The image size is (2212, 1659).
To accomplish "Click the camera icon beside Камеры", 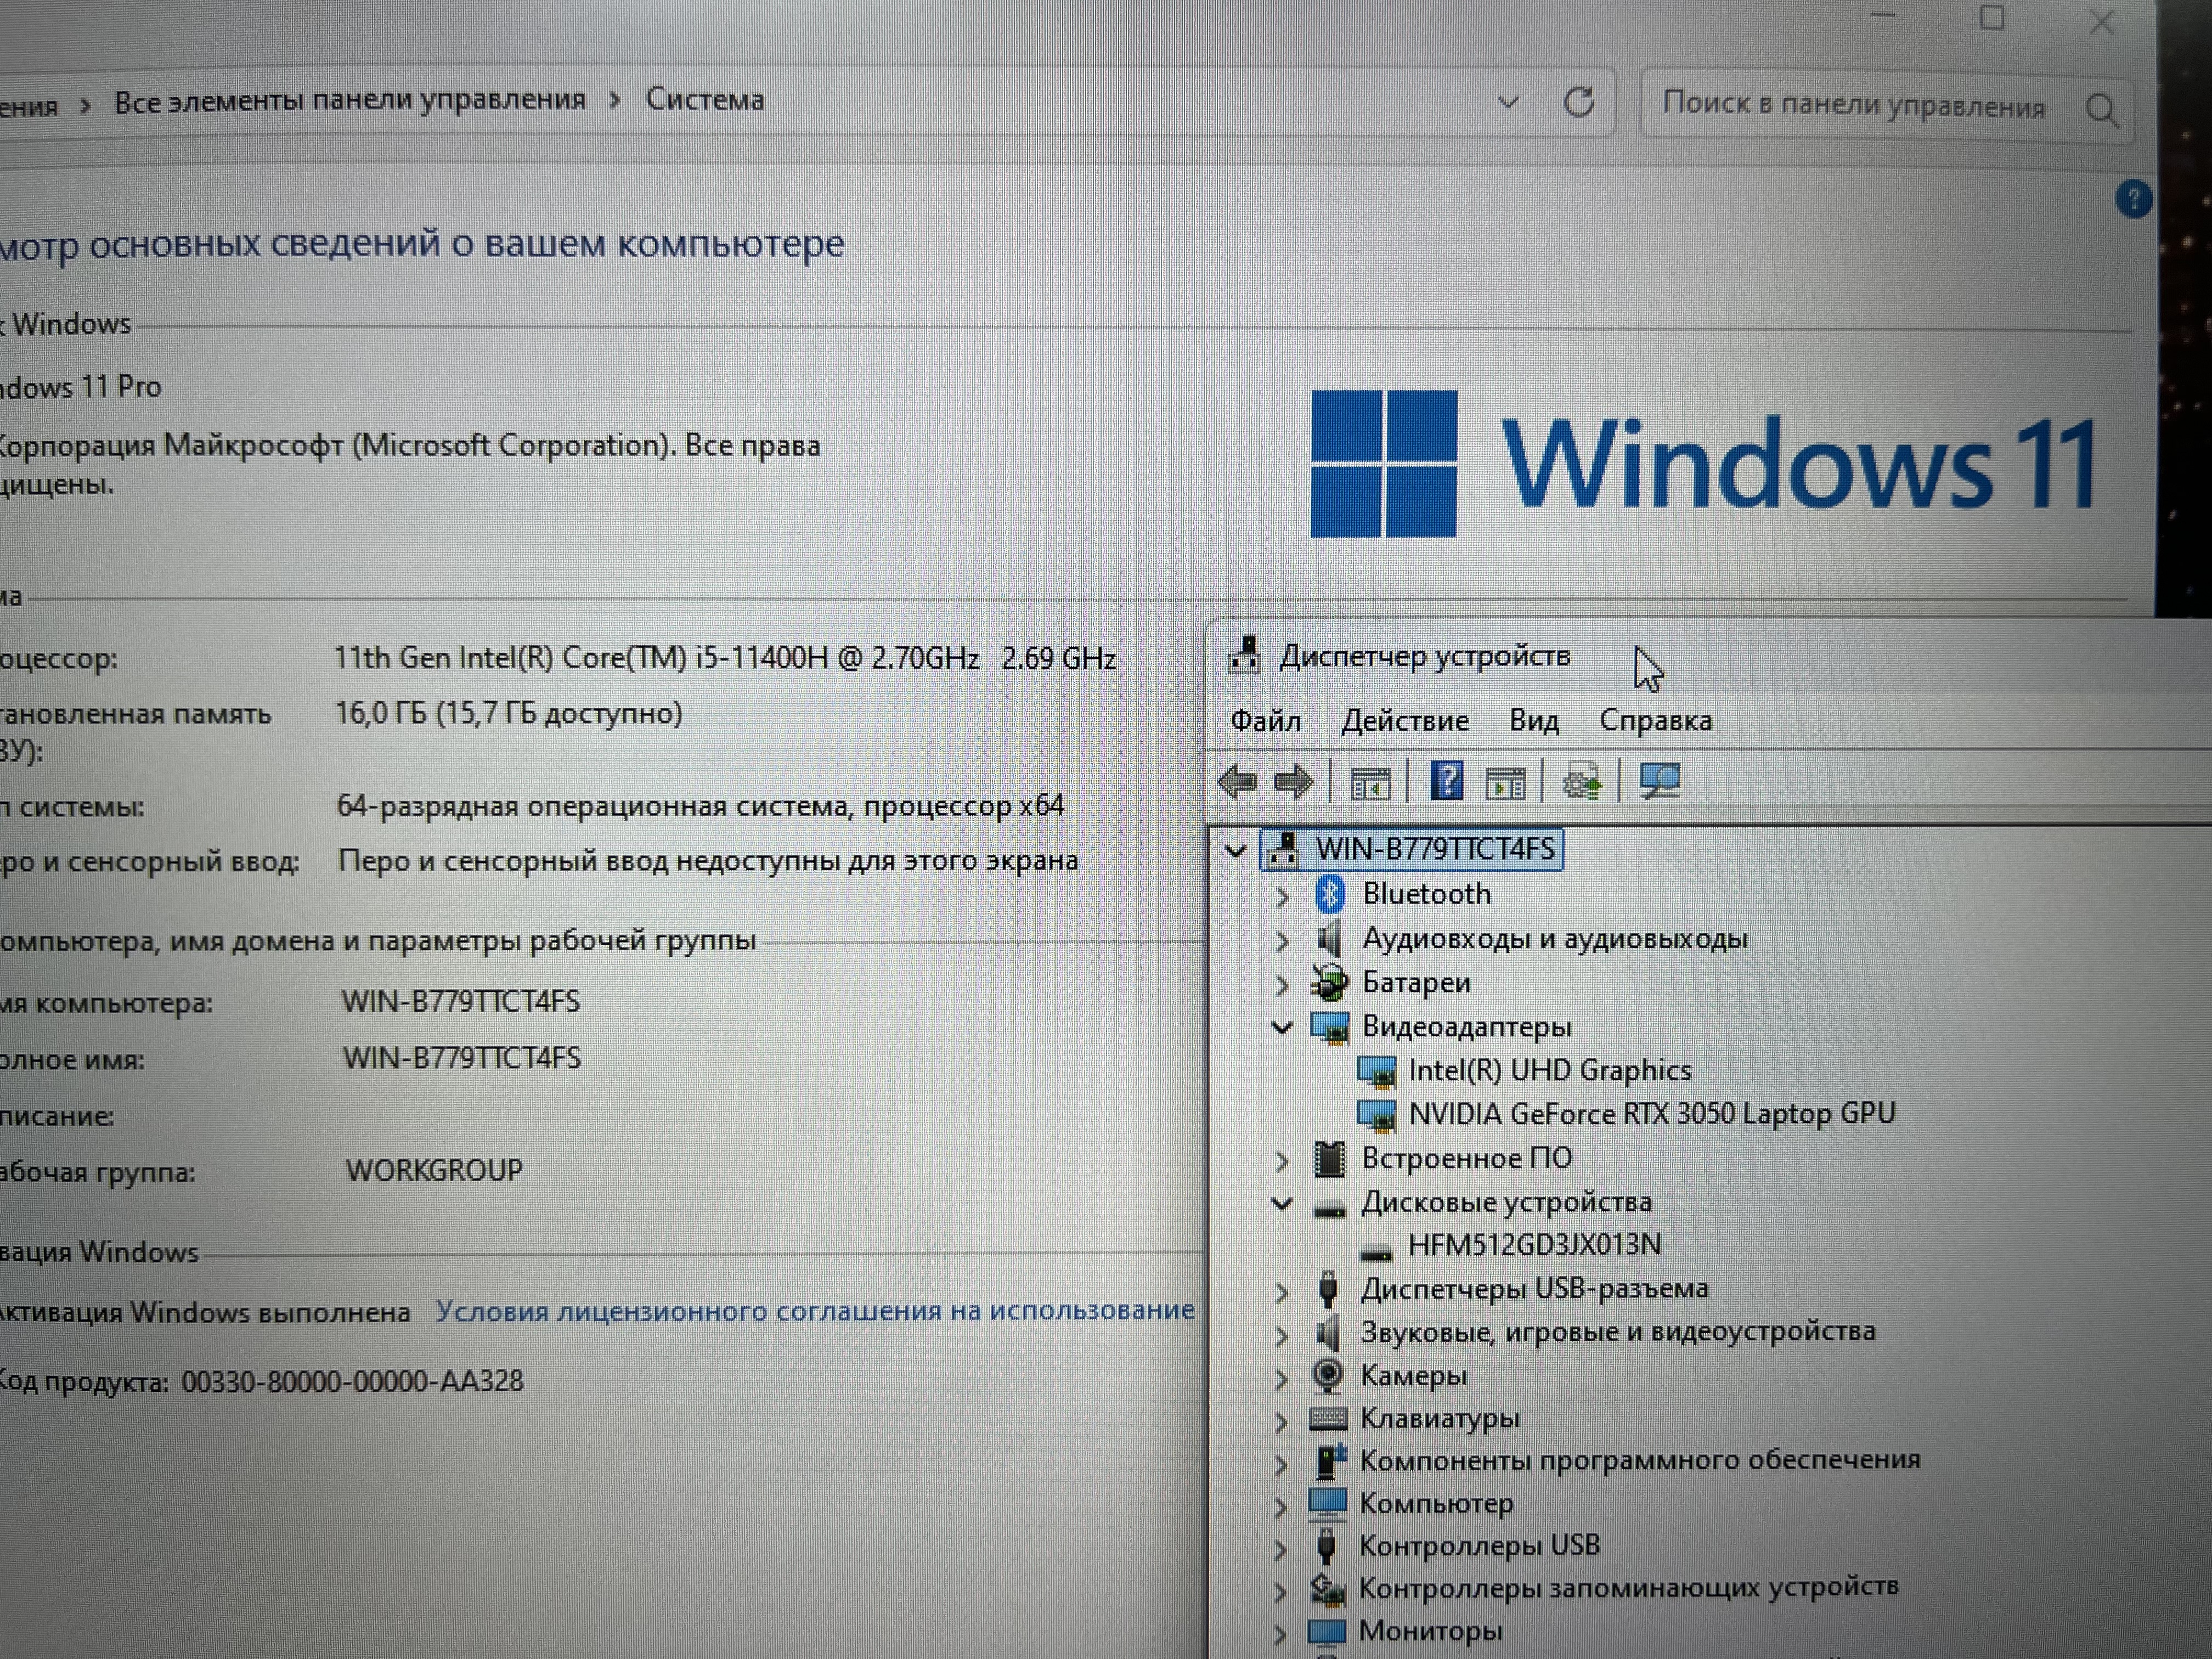I will pos(1328,1376).
